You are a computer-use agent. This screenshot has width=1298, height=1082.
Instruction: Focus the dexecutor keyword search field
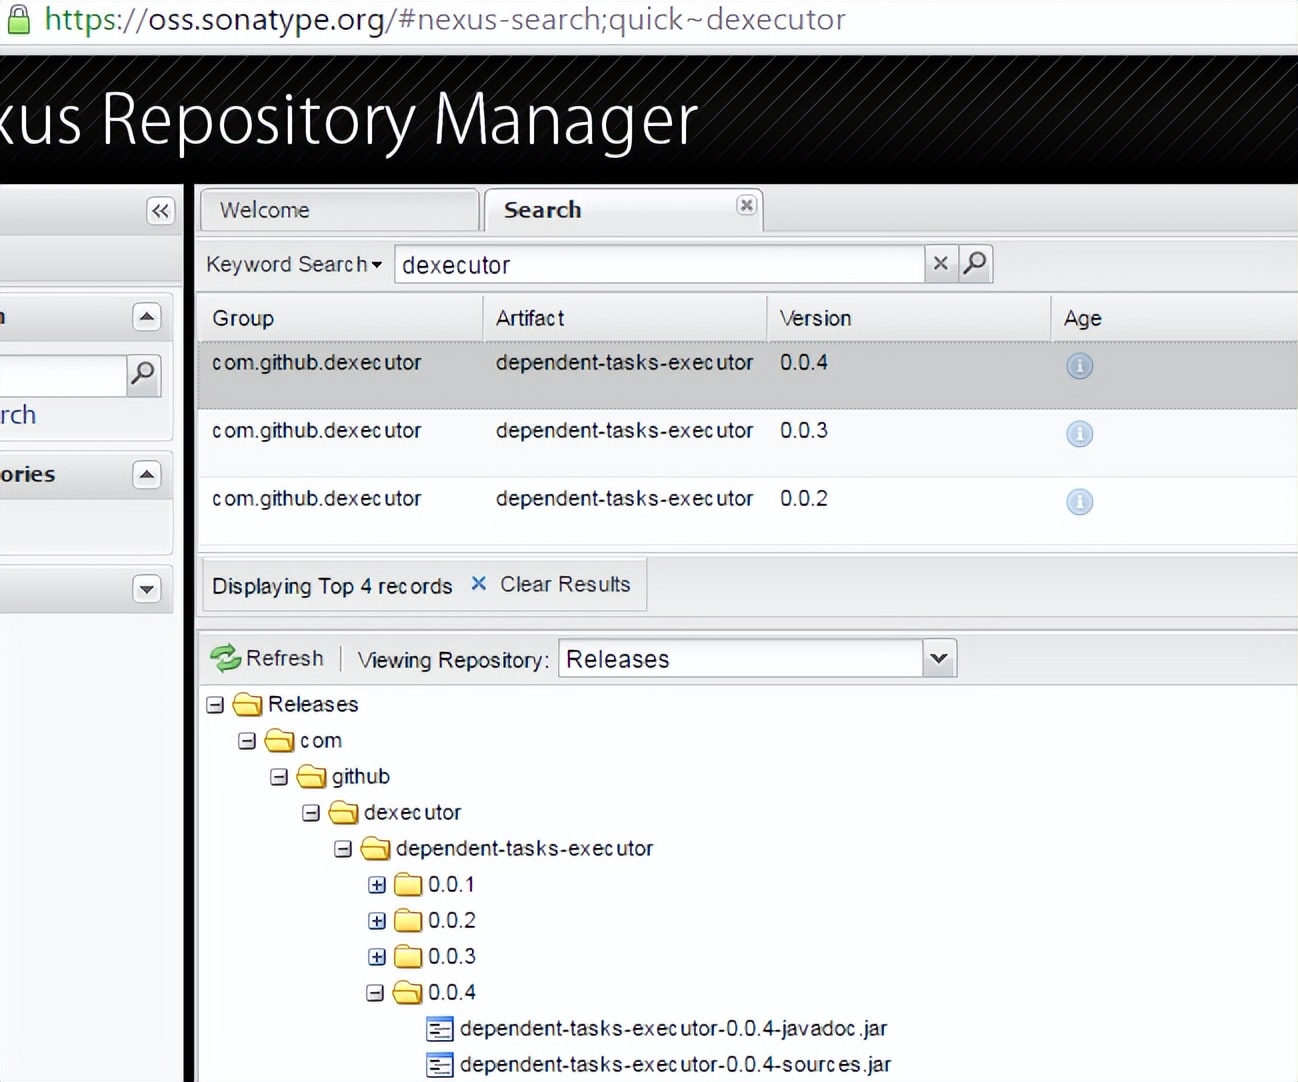[x=660, y=264]
